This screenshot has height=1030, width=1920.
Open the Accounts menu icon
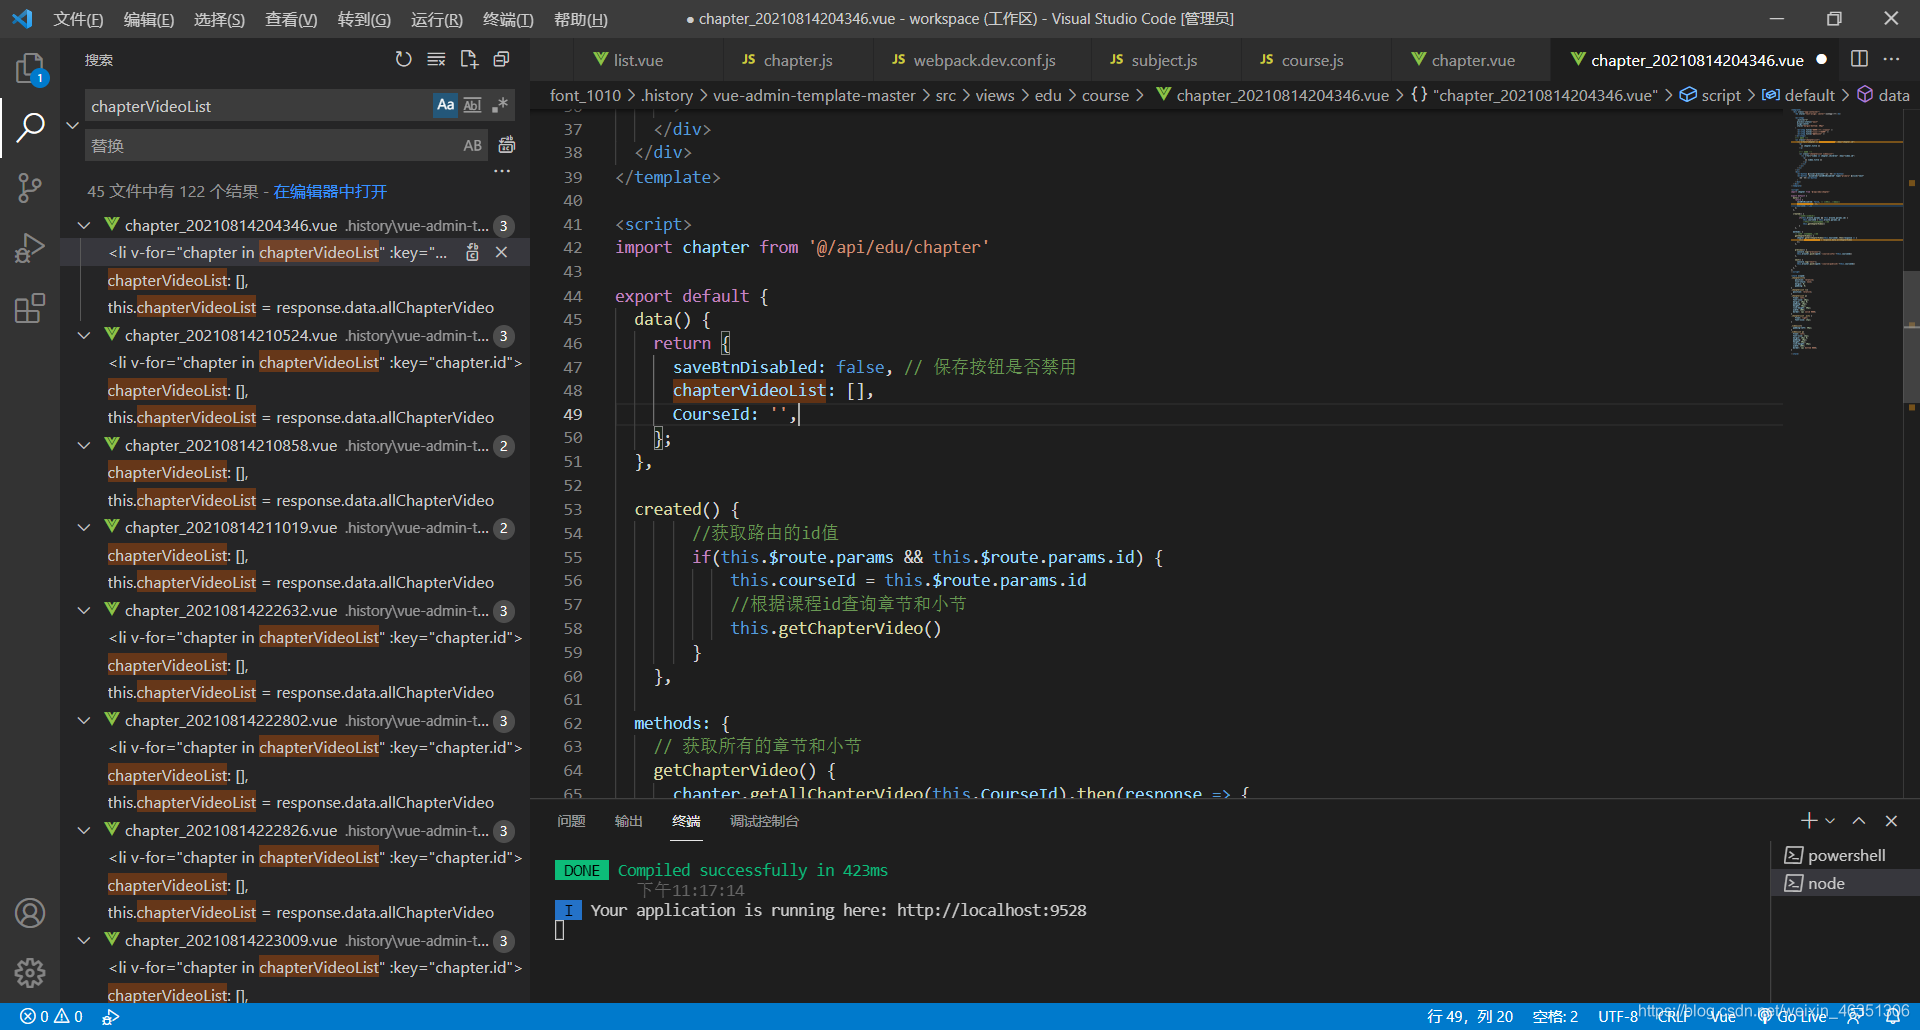[x=30, y=913]
